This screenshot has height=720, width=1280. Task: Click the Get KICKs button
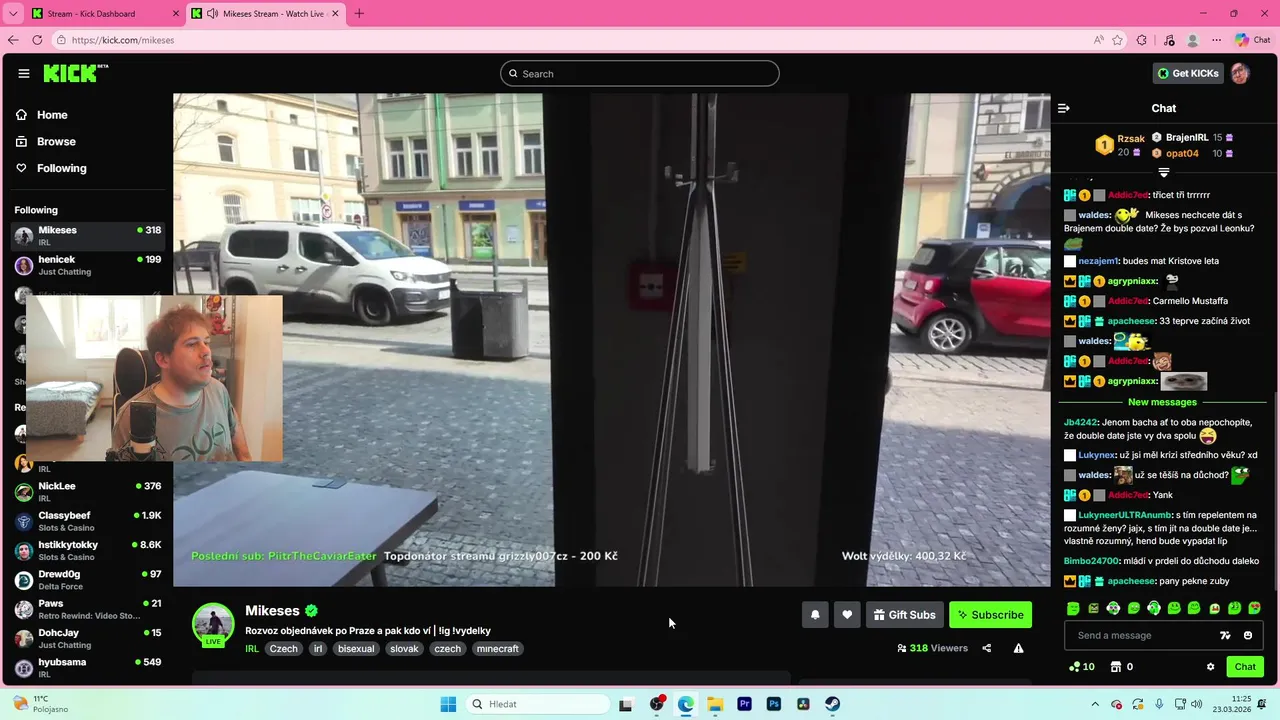[1188, 73]
